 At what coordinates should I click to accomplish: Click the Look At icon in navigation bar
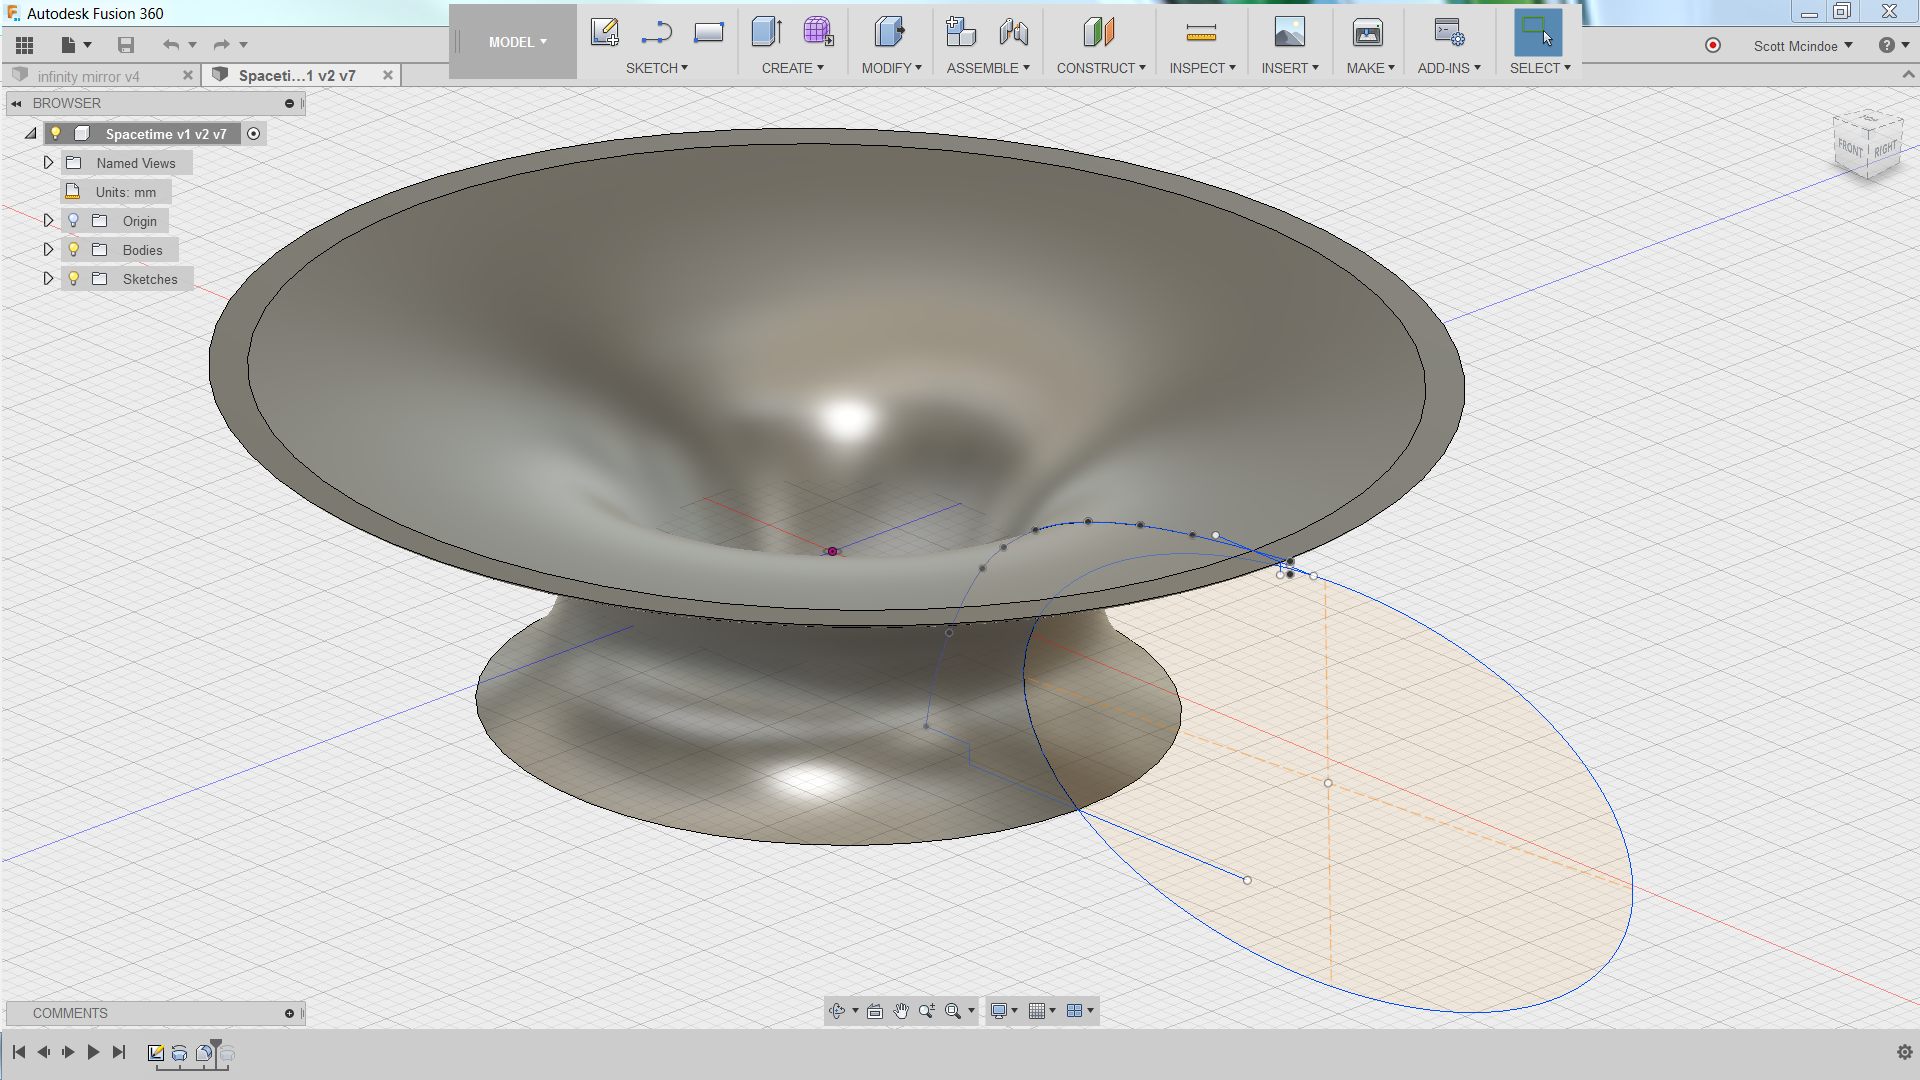click(875, 1011)
